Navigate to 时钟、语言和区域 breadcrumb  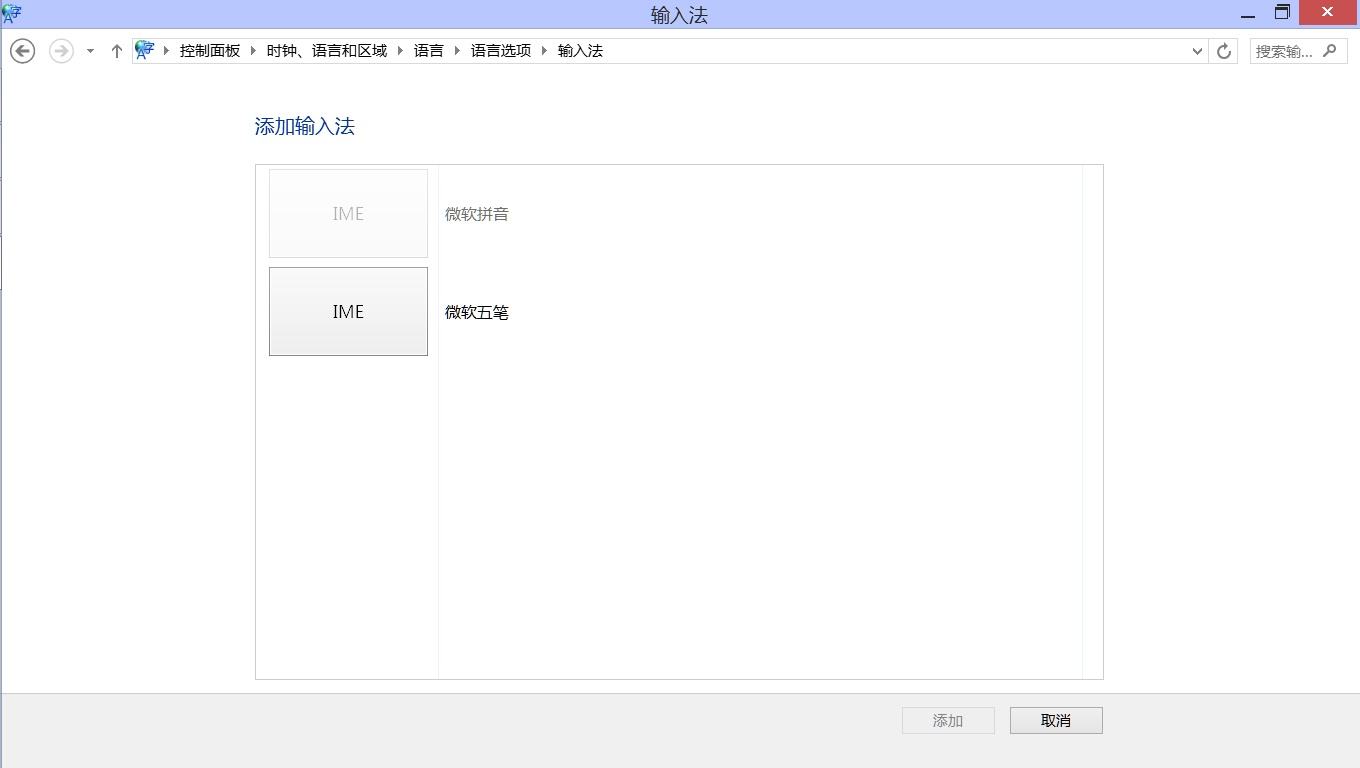click(327, 51)
